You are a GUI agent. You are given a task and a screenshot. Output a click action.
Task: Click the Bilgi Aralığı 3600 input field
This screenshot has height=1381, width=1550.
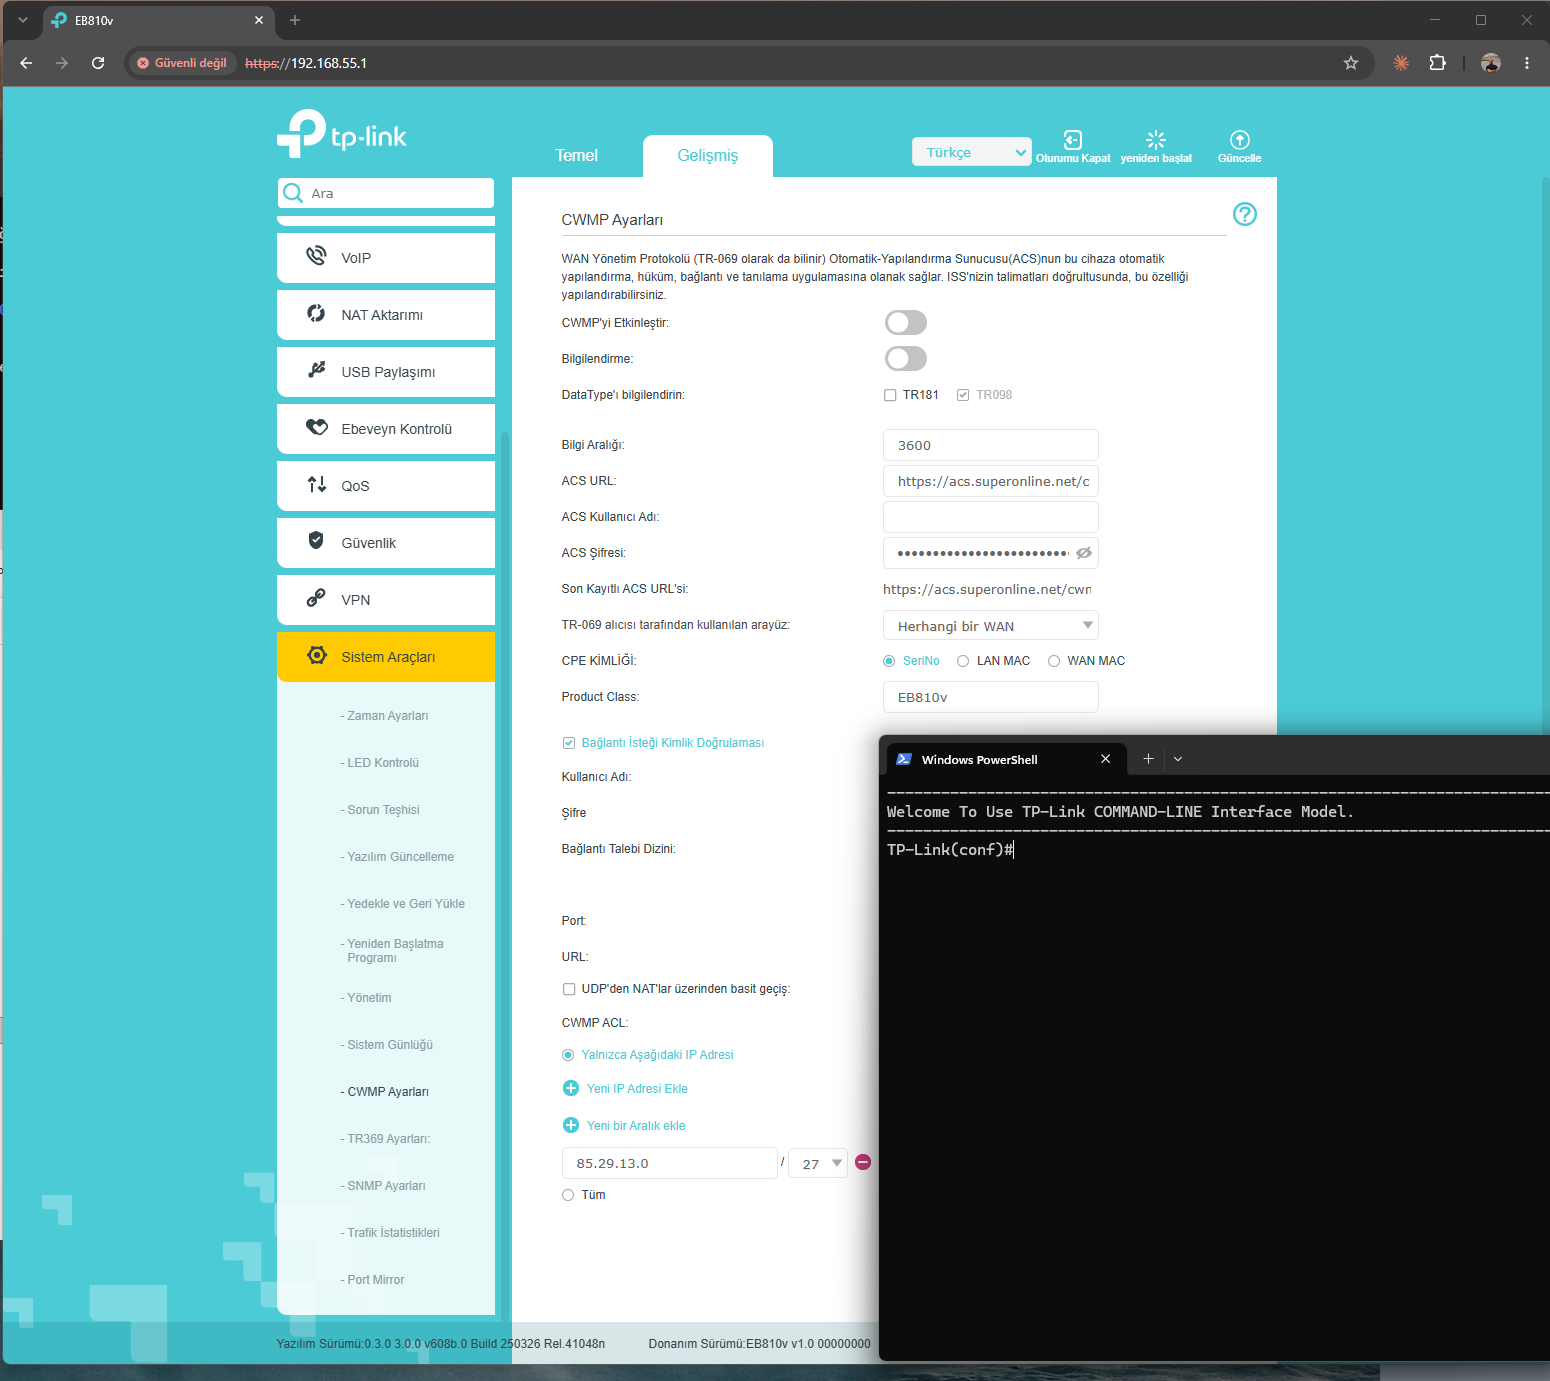click(990, 445)
